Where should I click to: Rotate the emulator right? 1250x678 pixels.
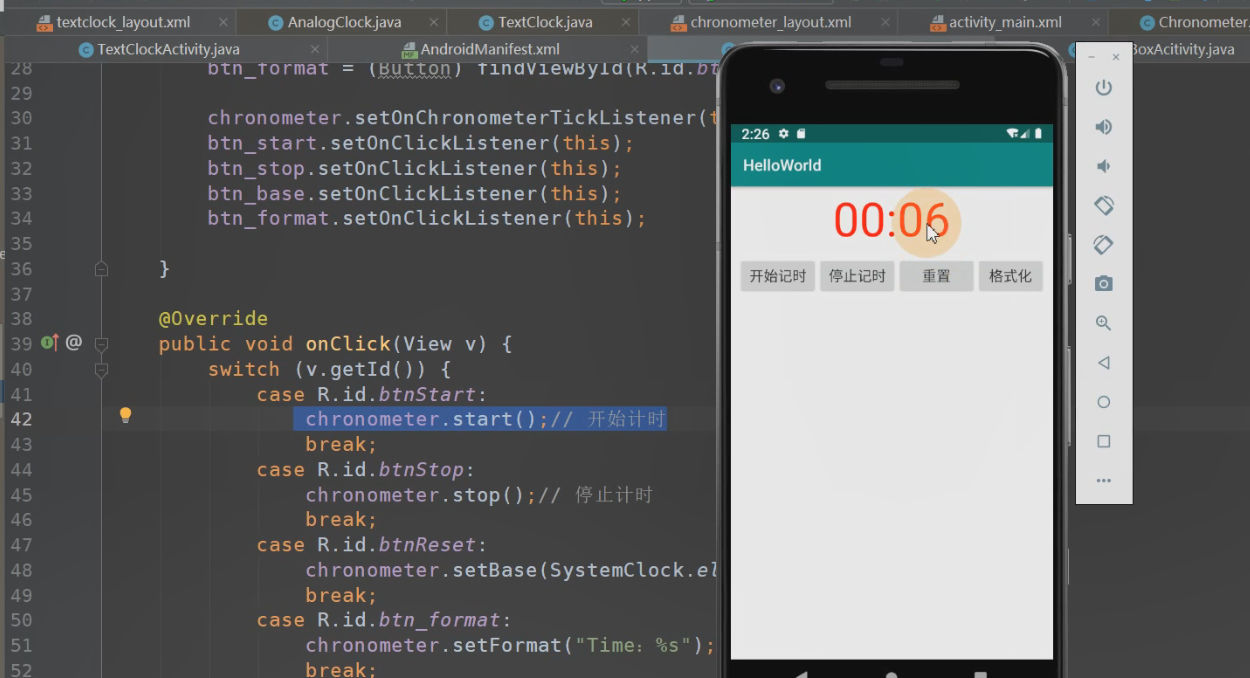coord(1103,245)
